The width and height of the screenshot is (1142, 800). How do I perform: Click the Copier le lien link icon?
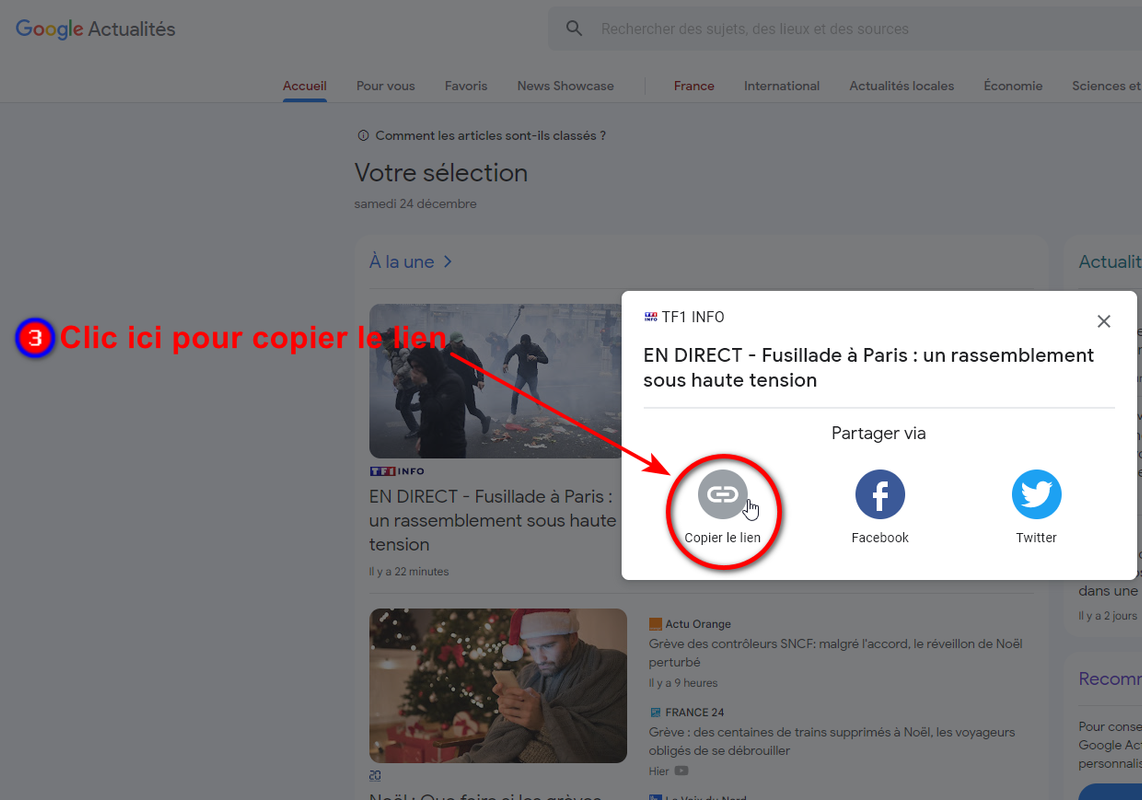722,495
